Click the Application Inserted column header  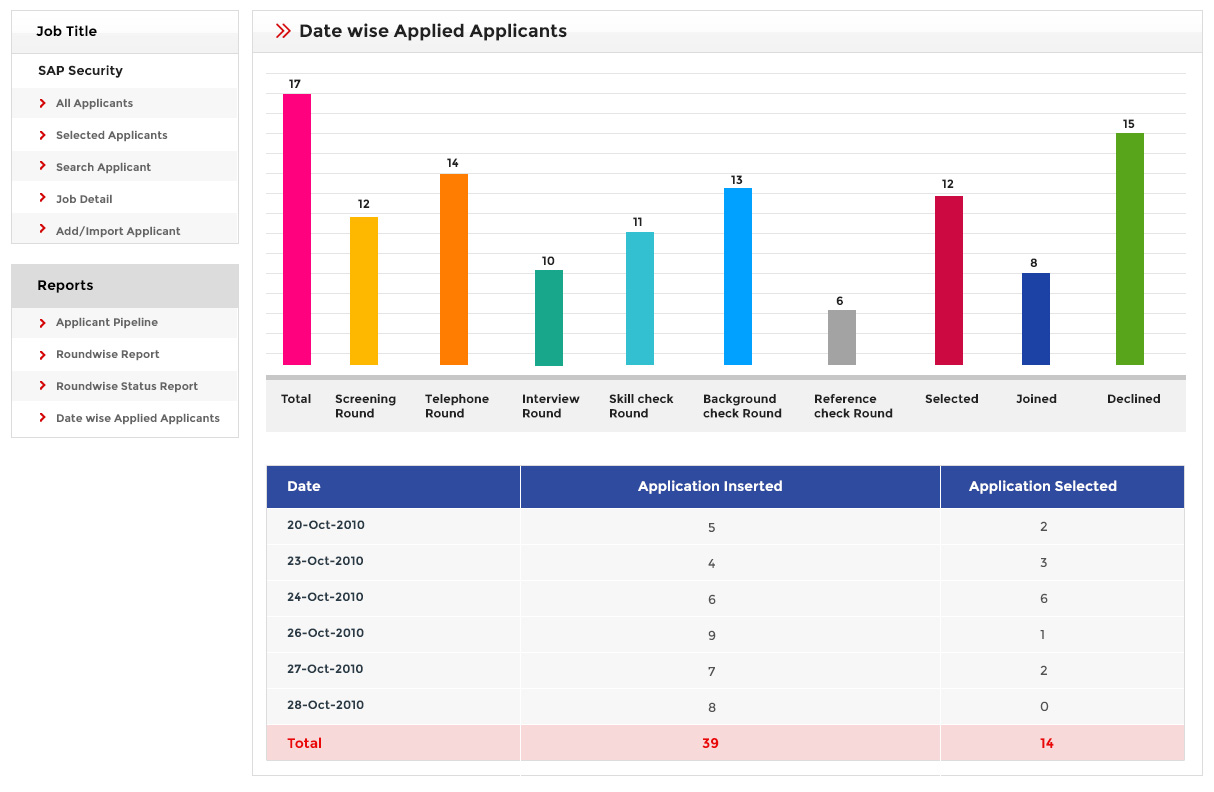(x=730, y=487)
